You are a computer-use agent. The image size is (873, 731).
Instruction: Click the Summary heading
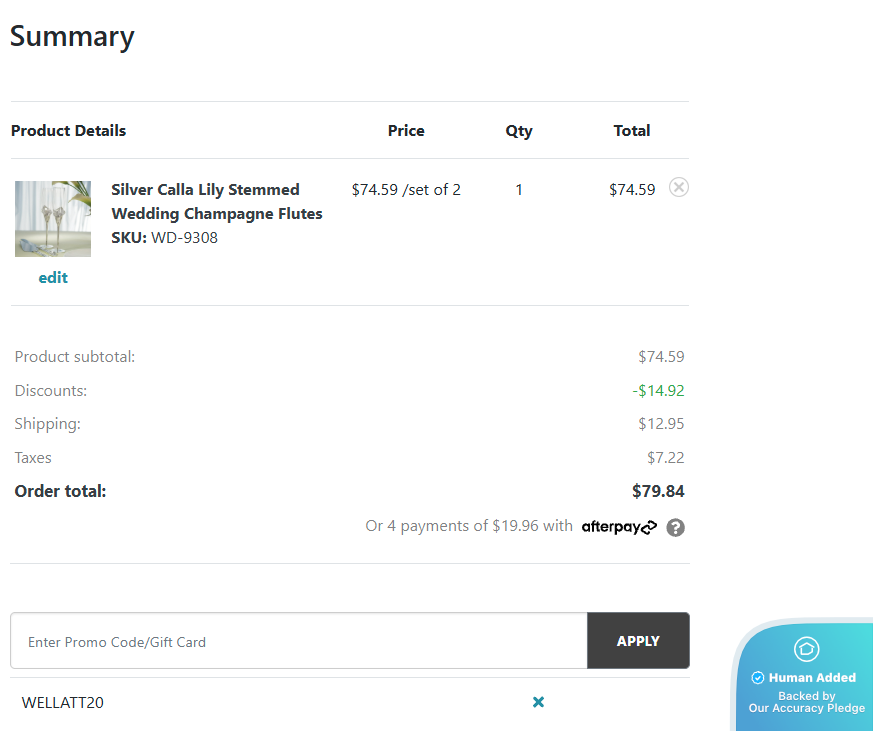(x=72, y=37)
